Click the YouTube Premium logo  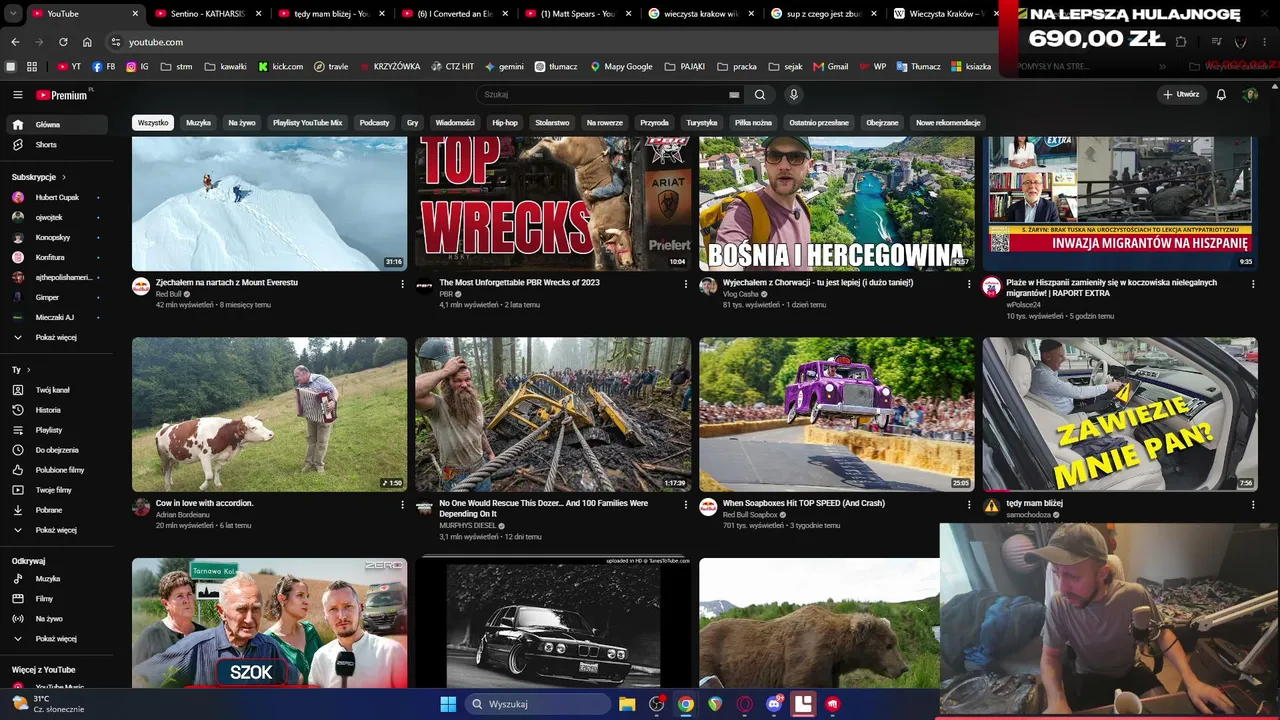[64, 95]
